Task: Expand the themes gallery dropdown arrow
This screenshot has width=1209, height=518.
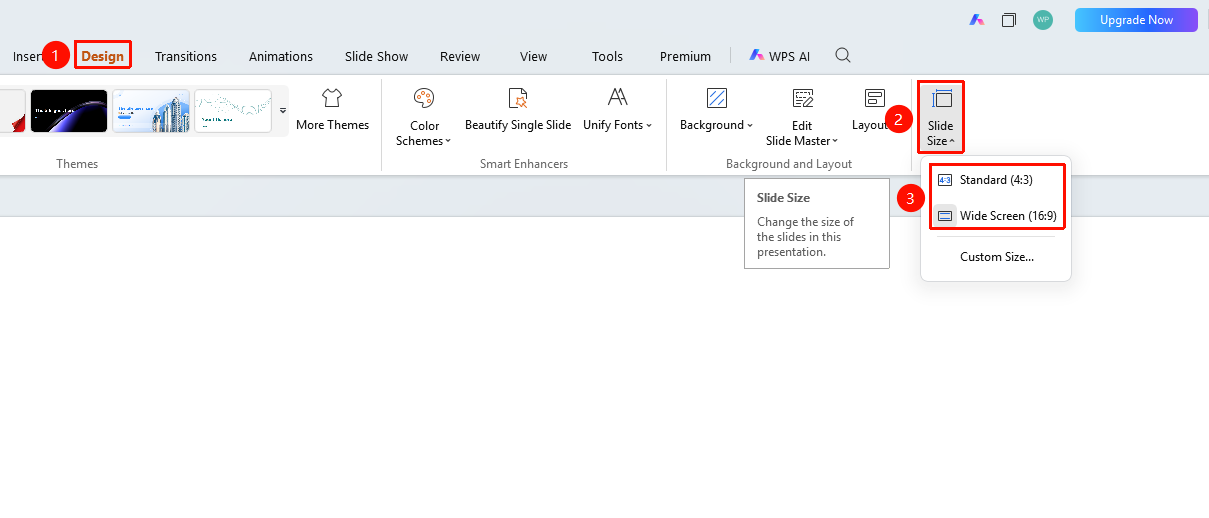Action: (282, 110)
